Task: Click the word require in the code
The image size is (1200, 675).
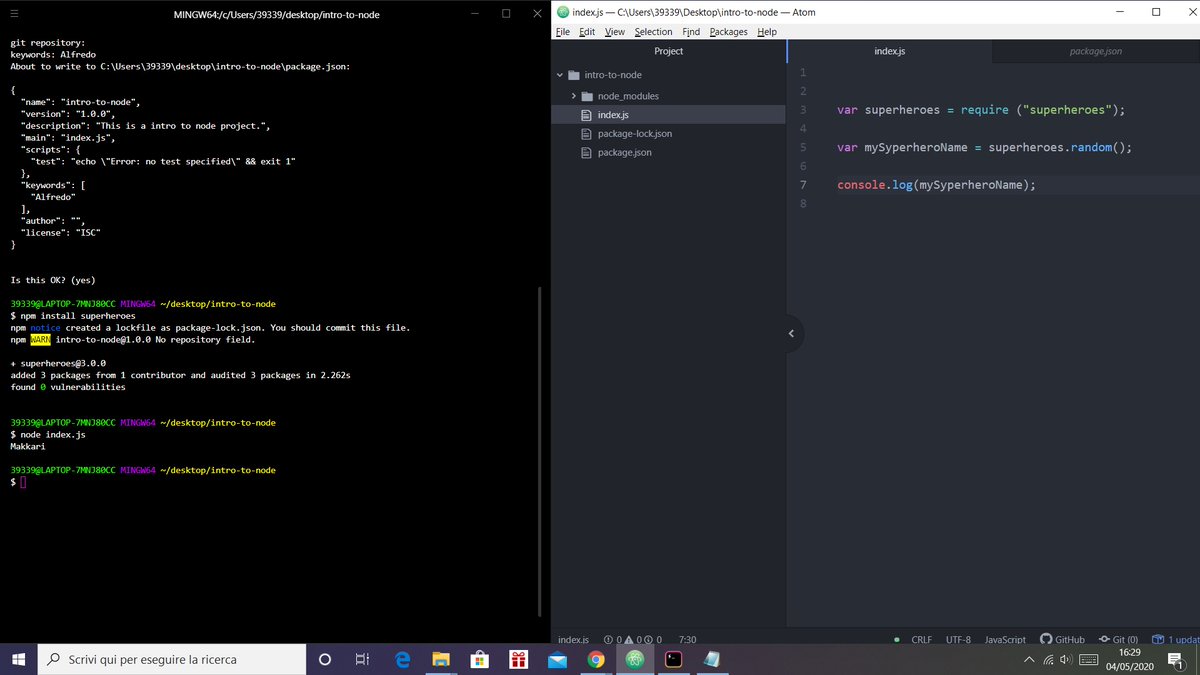Action: (x=985, y=110)
